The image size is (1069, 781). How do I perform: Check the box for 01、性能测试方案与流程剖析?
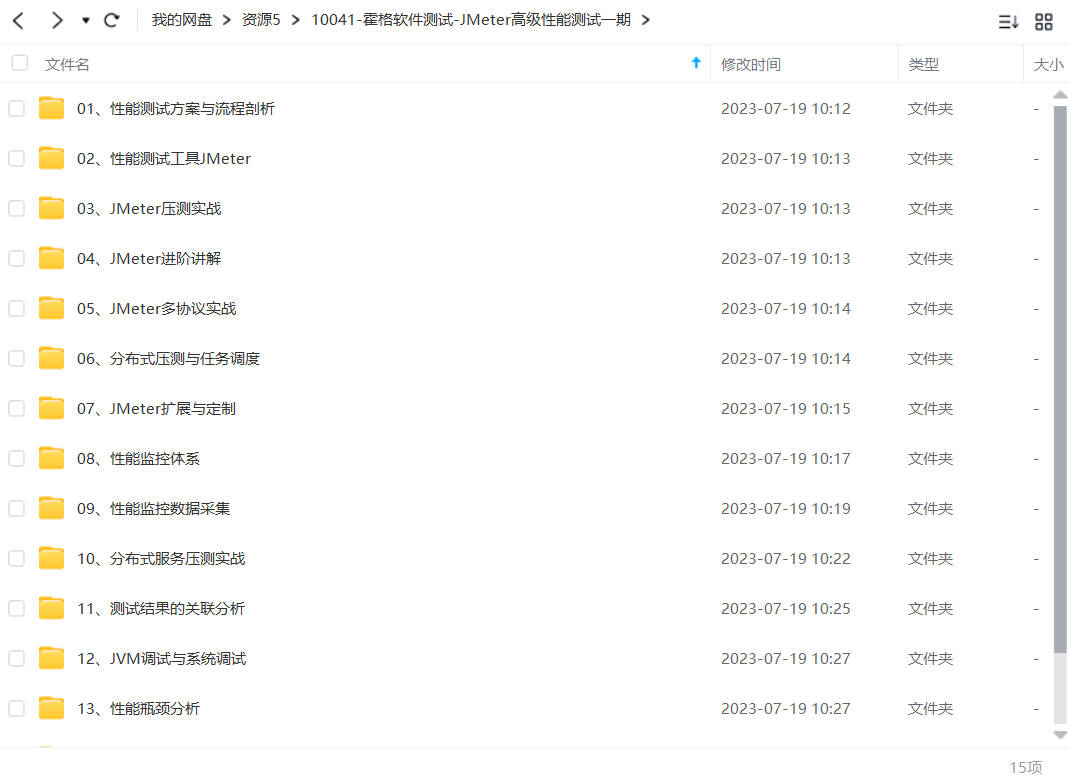(16, 108)
